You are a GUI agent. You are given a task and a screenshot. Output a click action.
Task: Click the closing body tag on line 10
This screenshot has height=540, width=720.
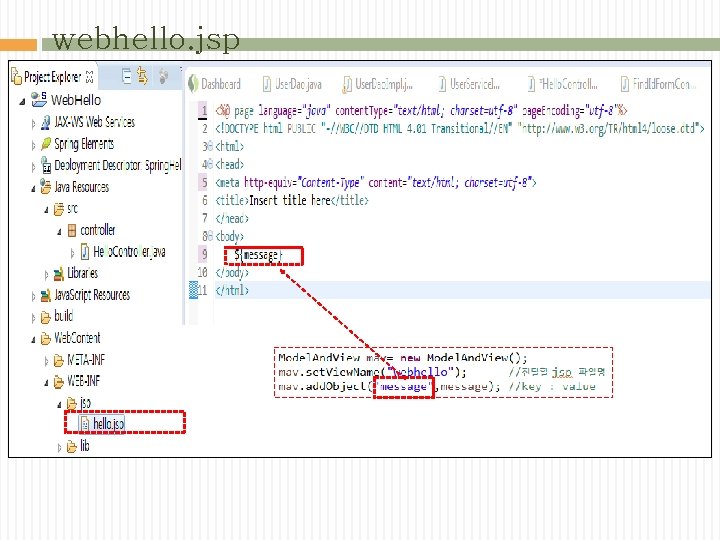coord(232,272)
